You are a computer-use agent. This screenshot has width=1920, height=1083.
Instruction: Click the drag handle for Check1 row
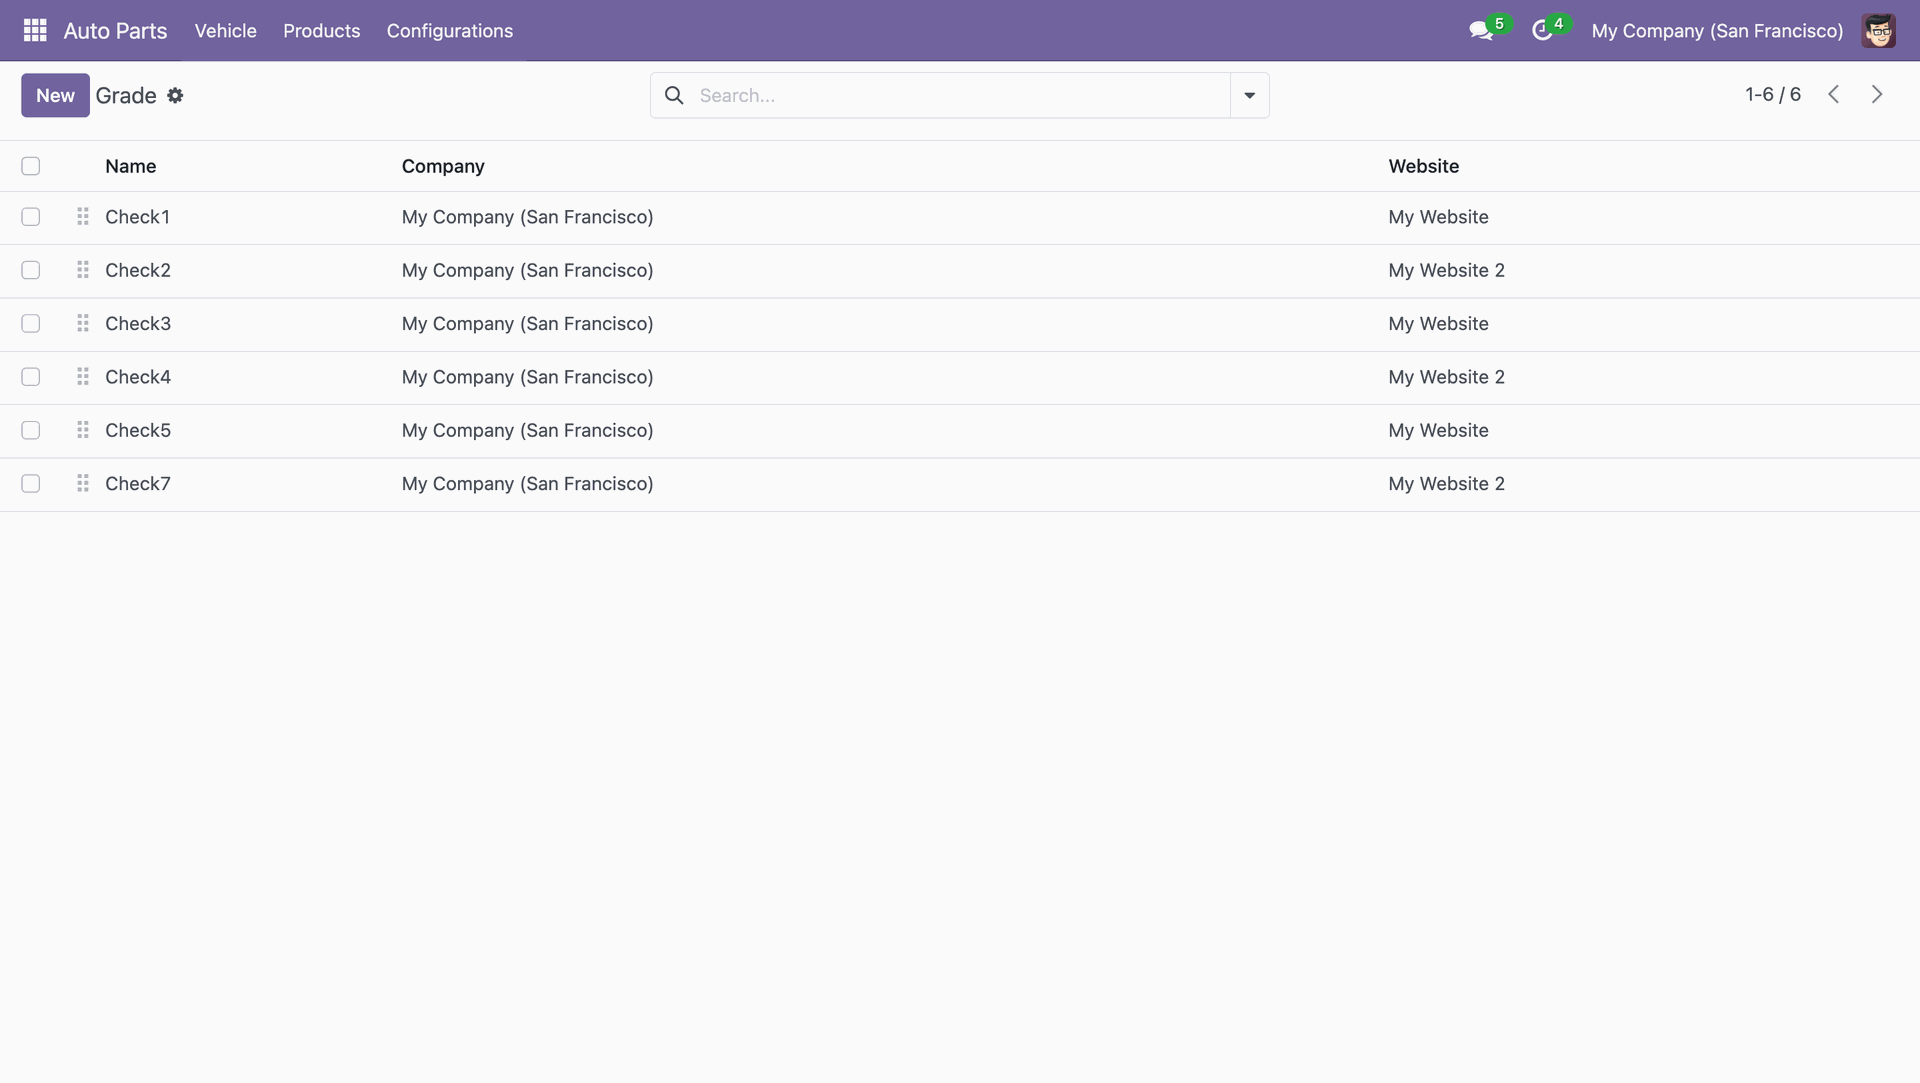click(x=83, y=217)
